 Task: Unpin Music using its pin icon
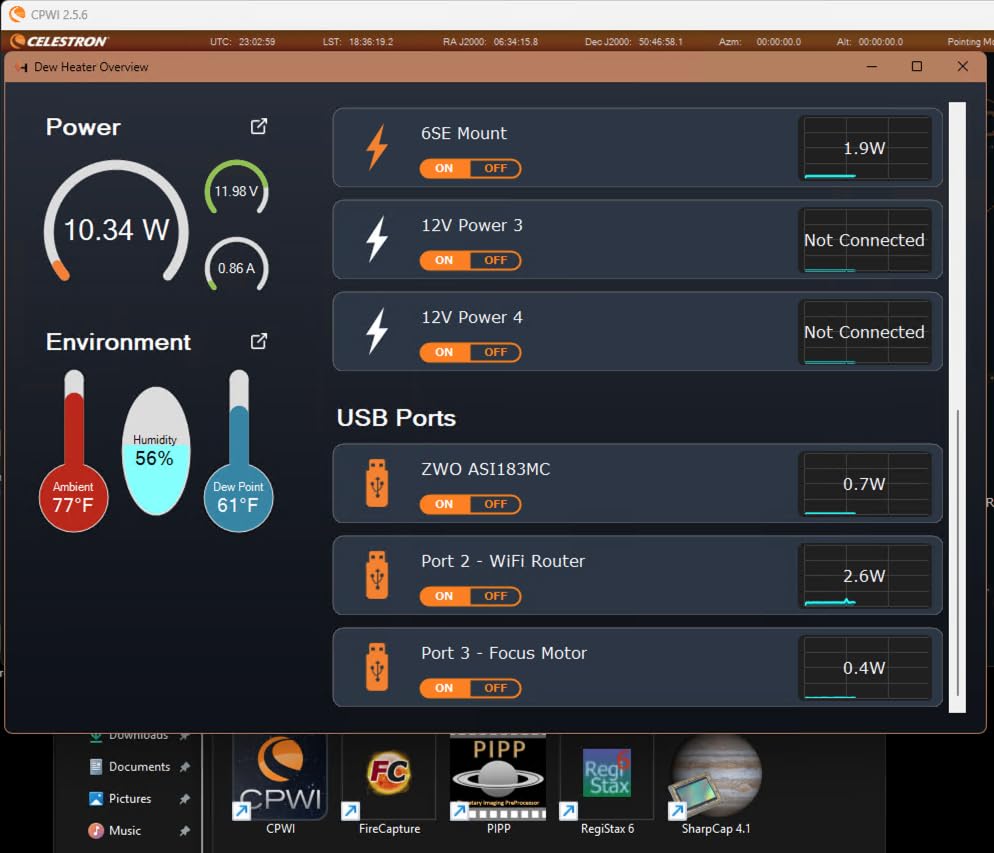click(x=184, y=830)
